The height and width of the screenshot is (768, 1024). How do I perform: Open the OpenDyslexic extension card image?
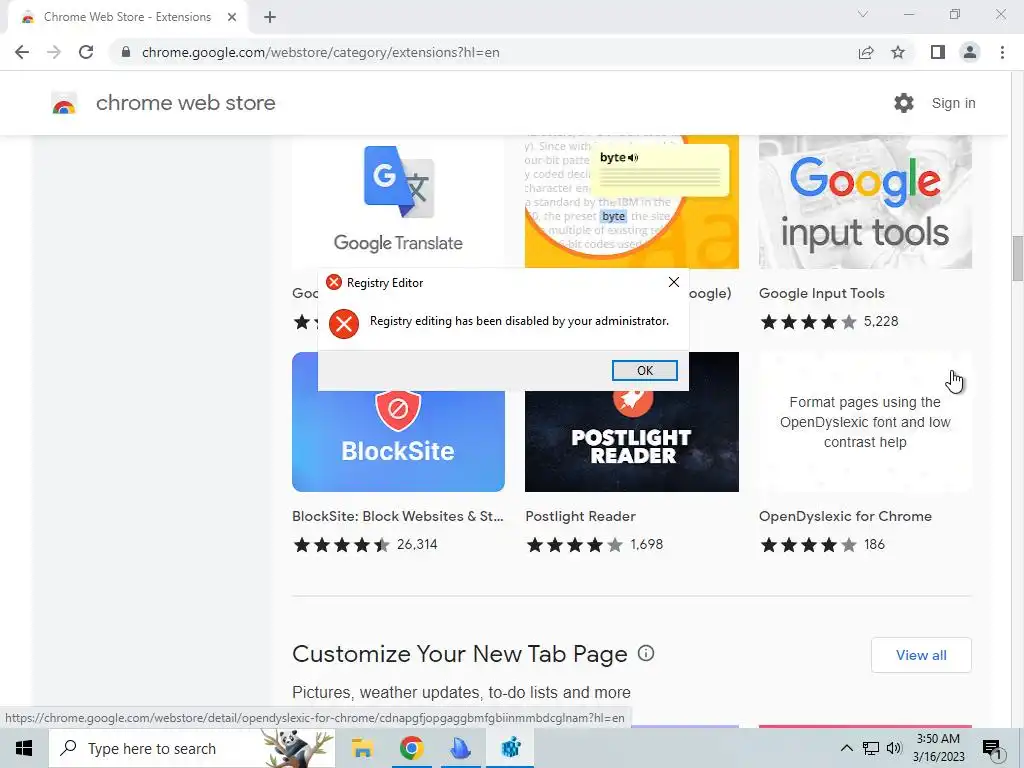pos(865,422)
